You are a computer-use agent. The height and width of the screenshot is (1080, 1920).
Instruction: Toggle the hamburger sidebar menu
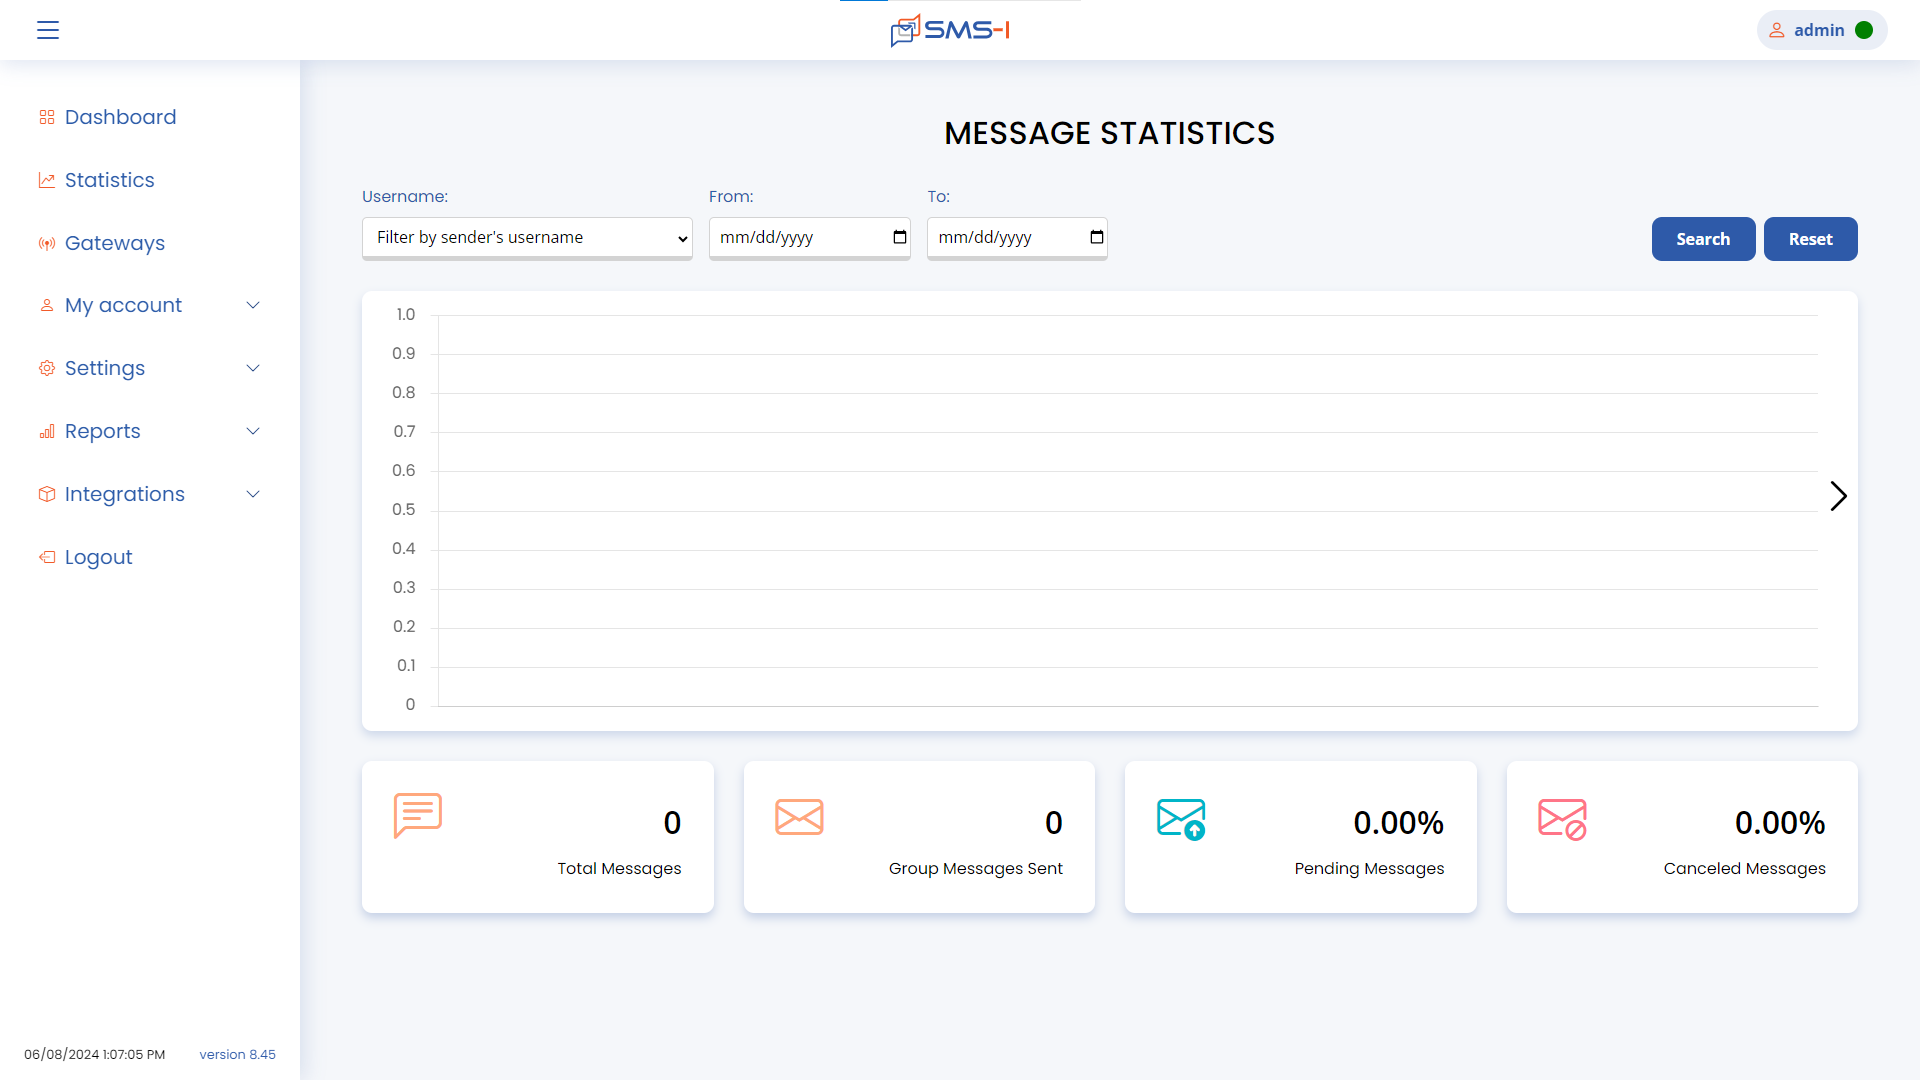pyautogui.click(x=48, y=30)
